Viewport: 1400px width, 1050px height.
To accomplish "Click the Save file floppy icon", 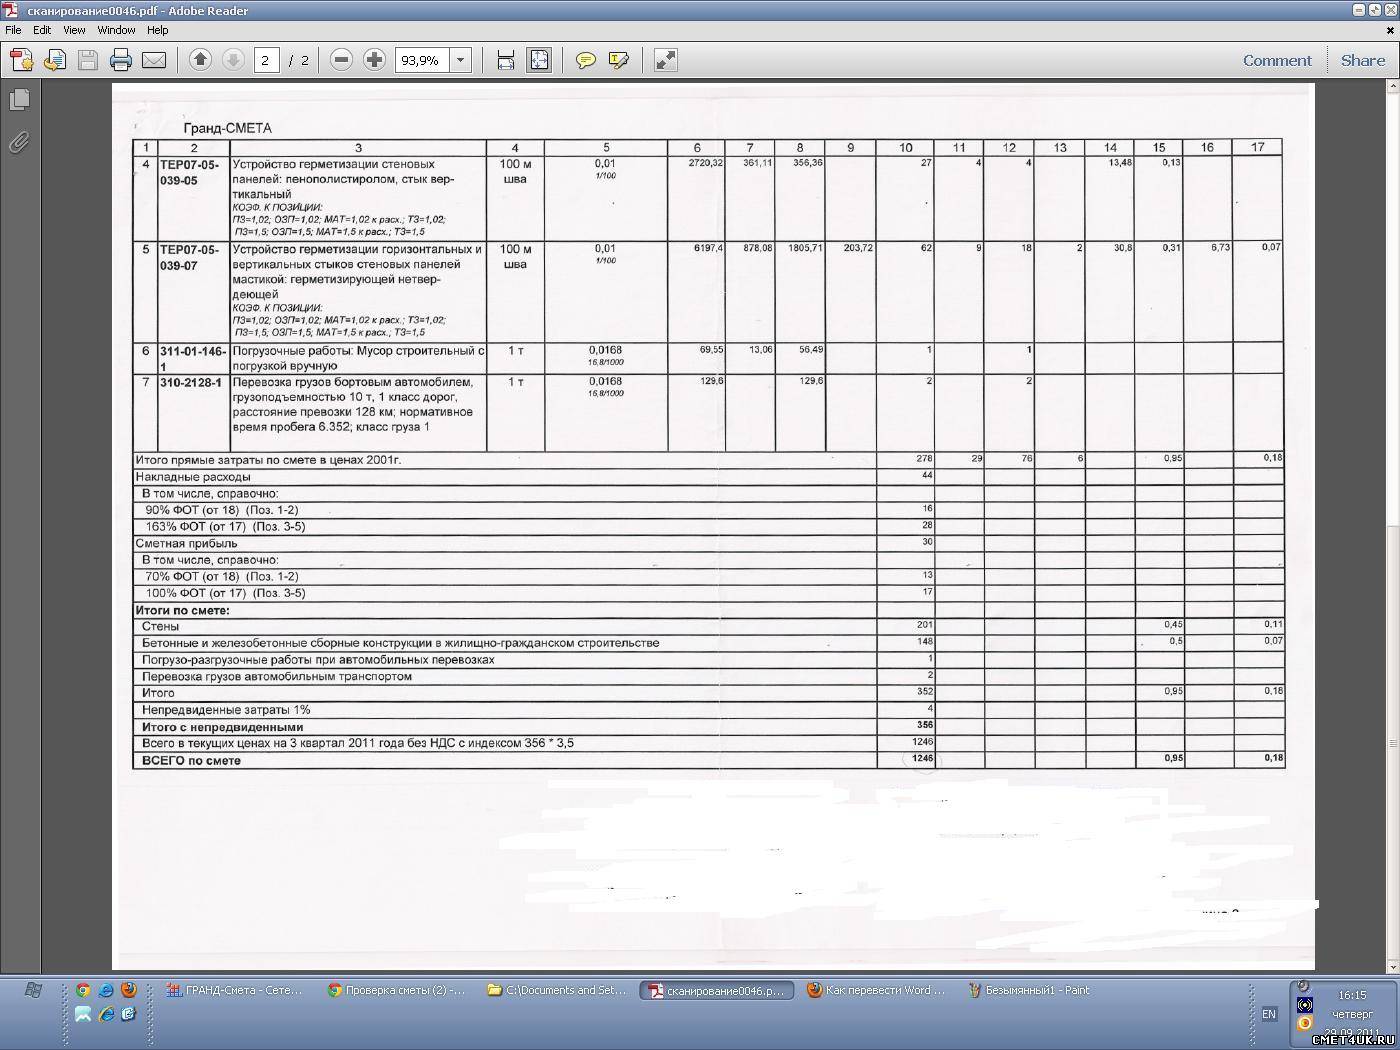I will [x=88, y=61].
